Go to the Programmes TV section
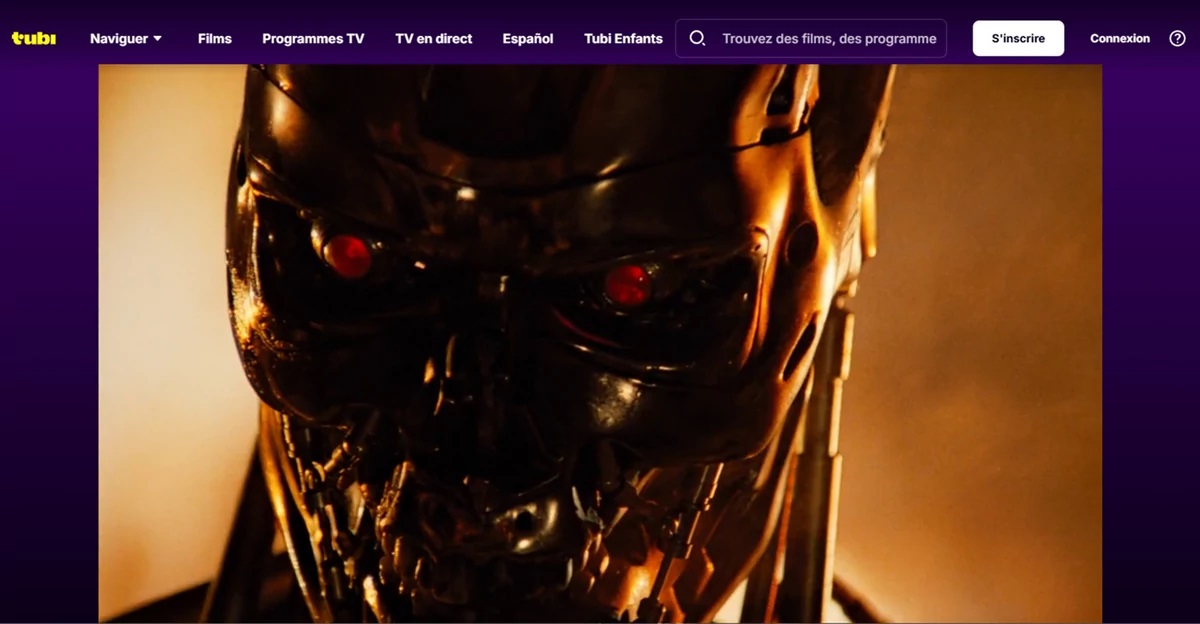This screenshot has width=1200, height=624. [313, 38]
